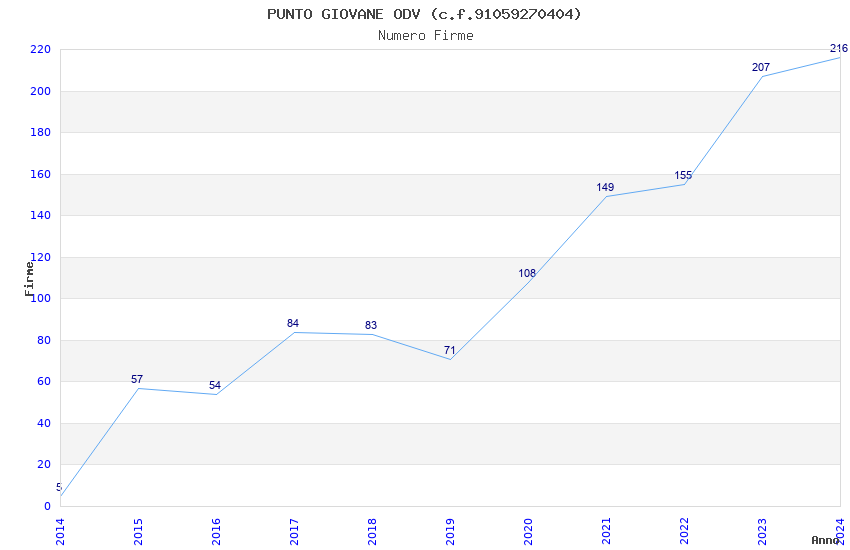This screenshot has width=850, height=550.
Task: Click y-axis tick value 160
Action: (41, 174)
